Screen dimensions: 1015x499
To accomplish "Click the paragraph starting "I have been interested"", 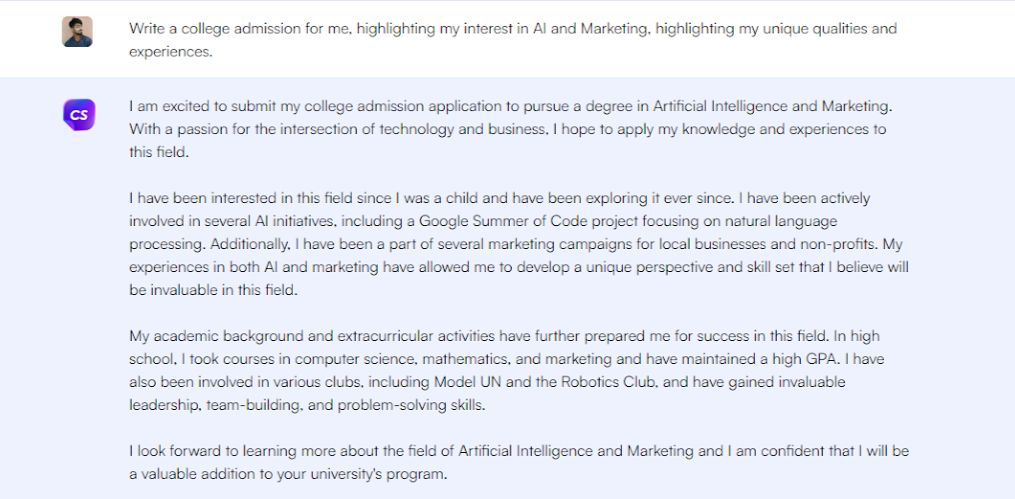I will [x=518, y=244].
